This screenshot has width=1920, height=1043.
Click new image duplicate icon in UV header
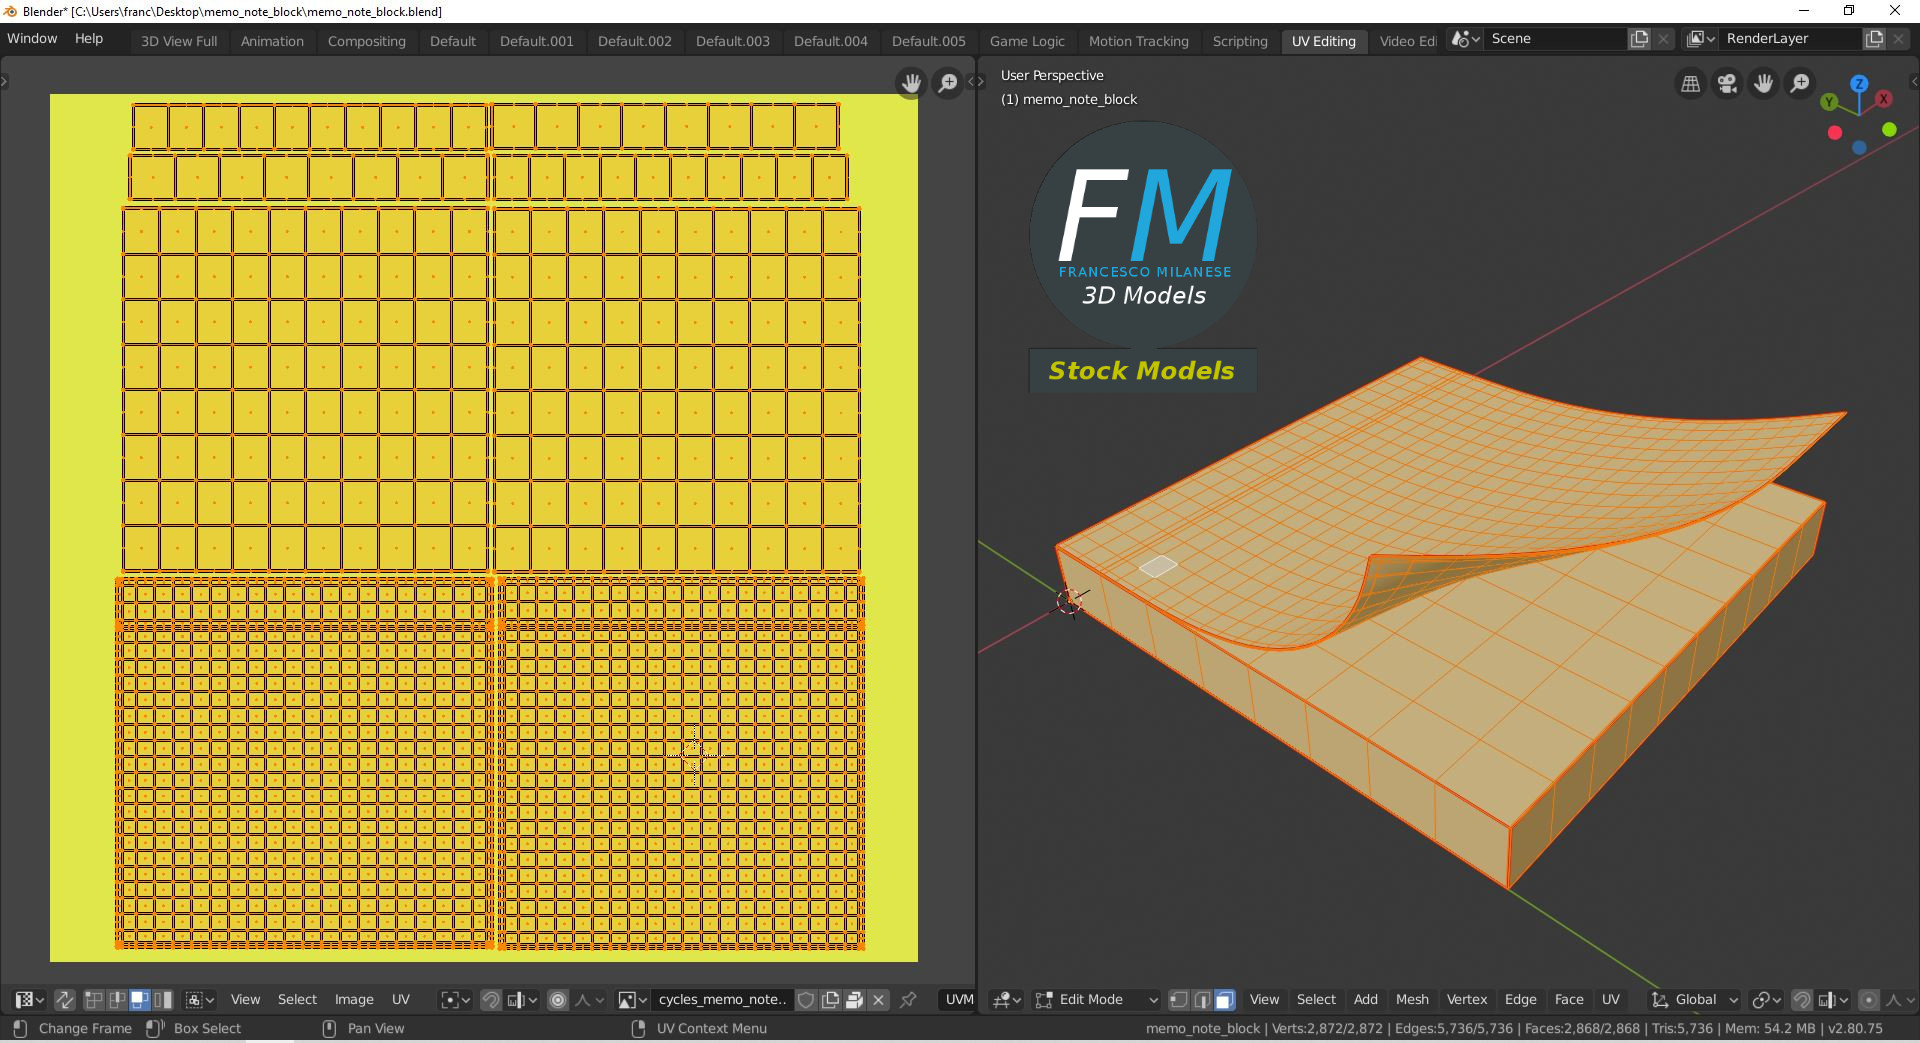coord(830,999)
